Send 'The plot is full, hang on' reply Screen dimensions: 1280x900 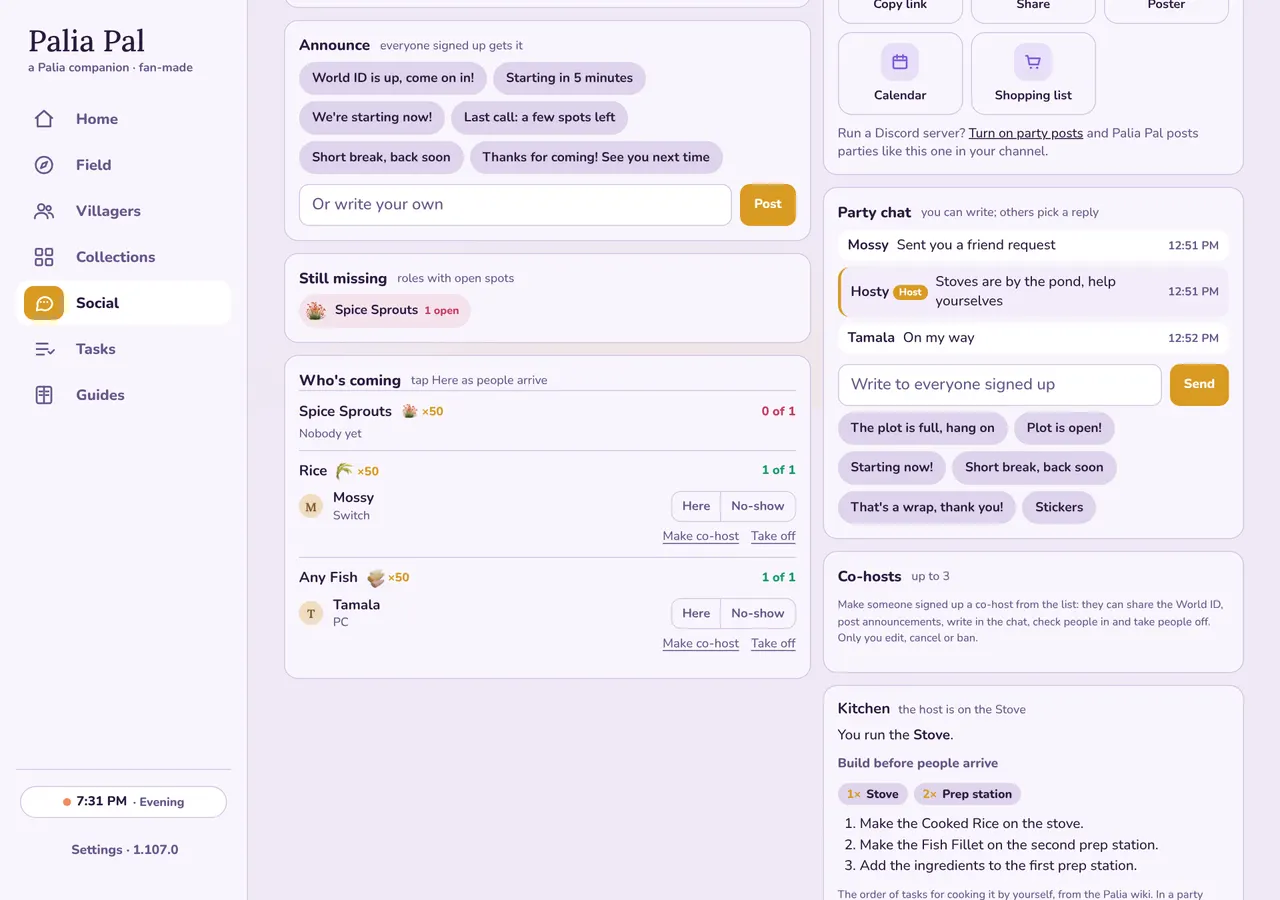(x=923, y=428)
